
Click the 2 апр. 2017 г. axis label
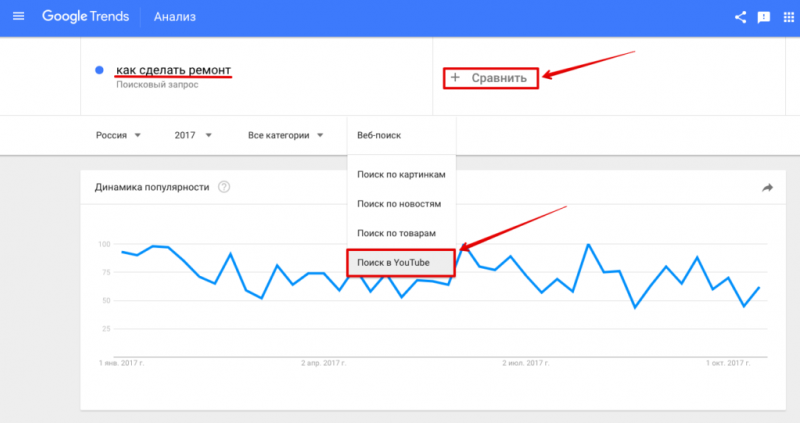pyautogui.click(x=323, y=363)
